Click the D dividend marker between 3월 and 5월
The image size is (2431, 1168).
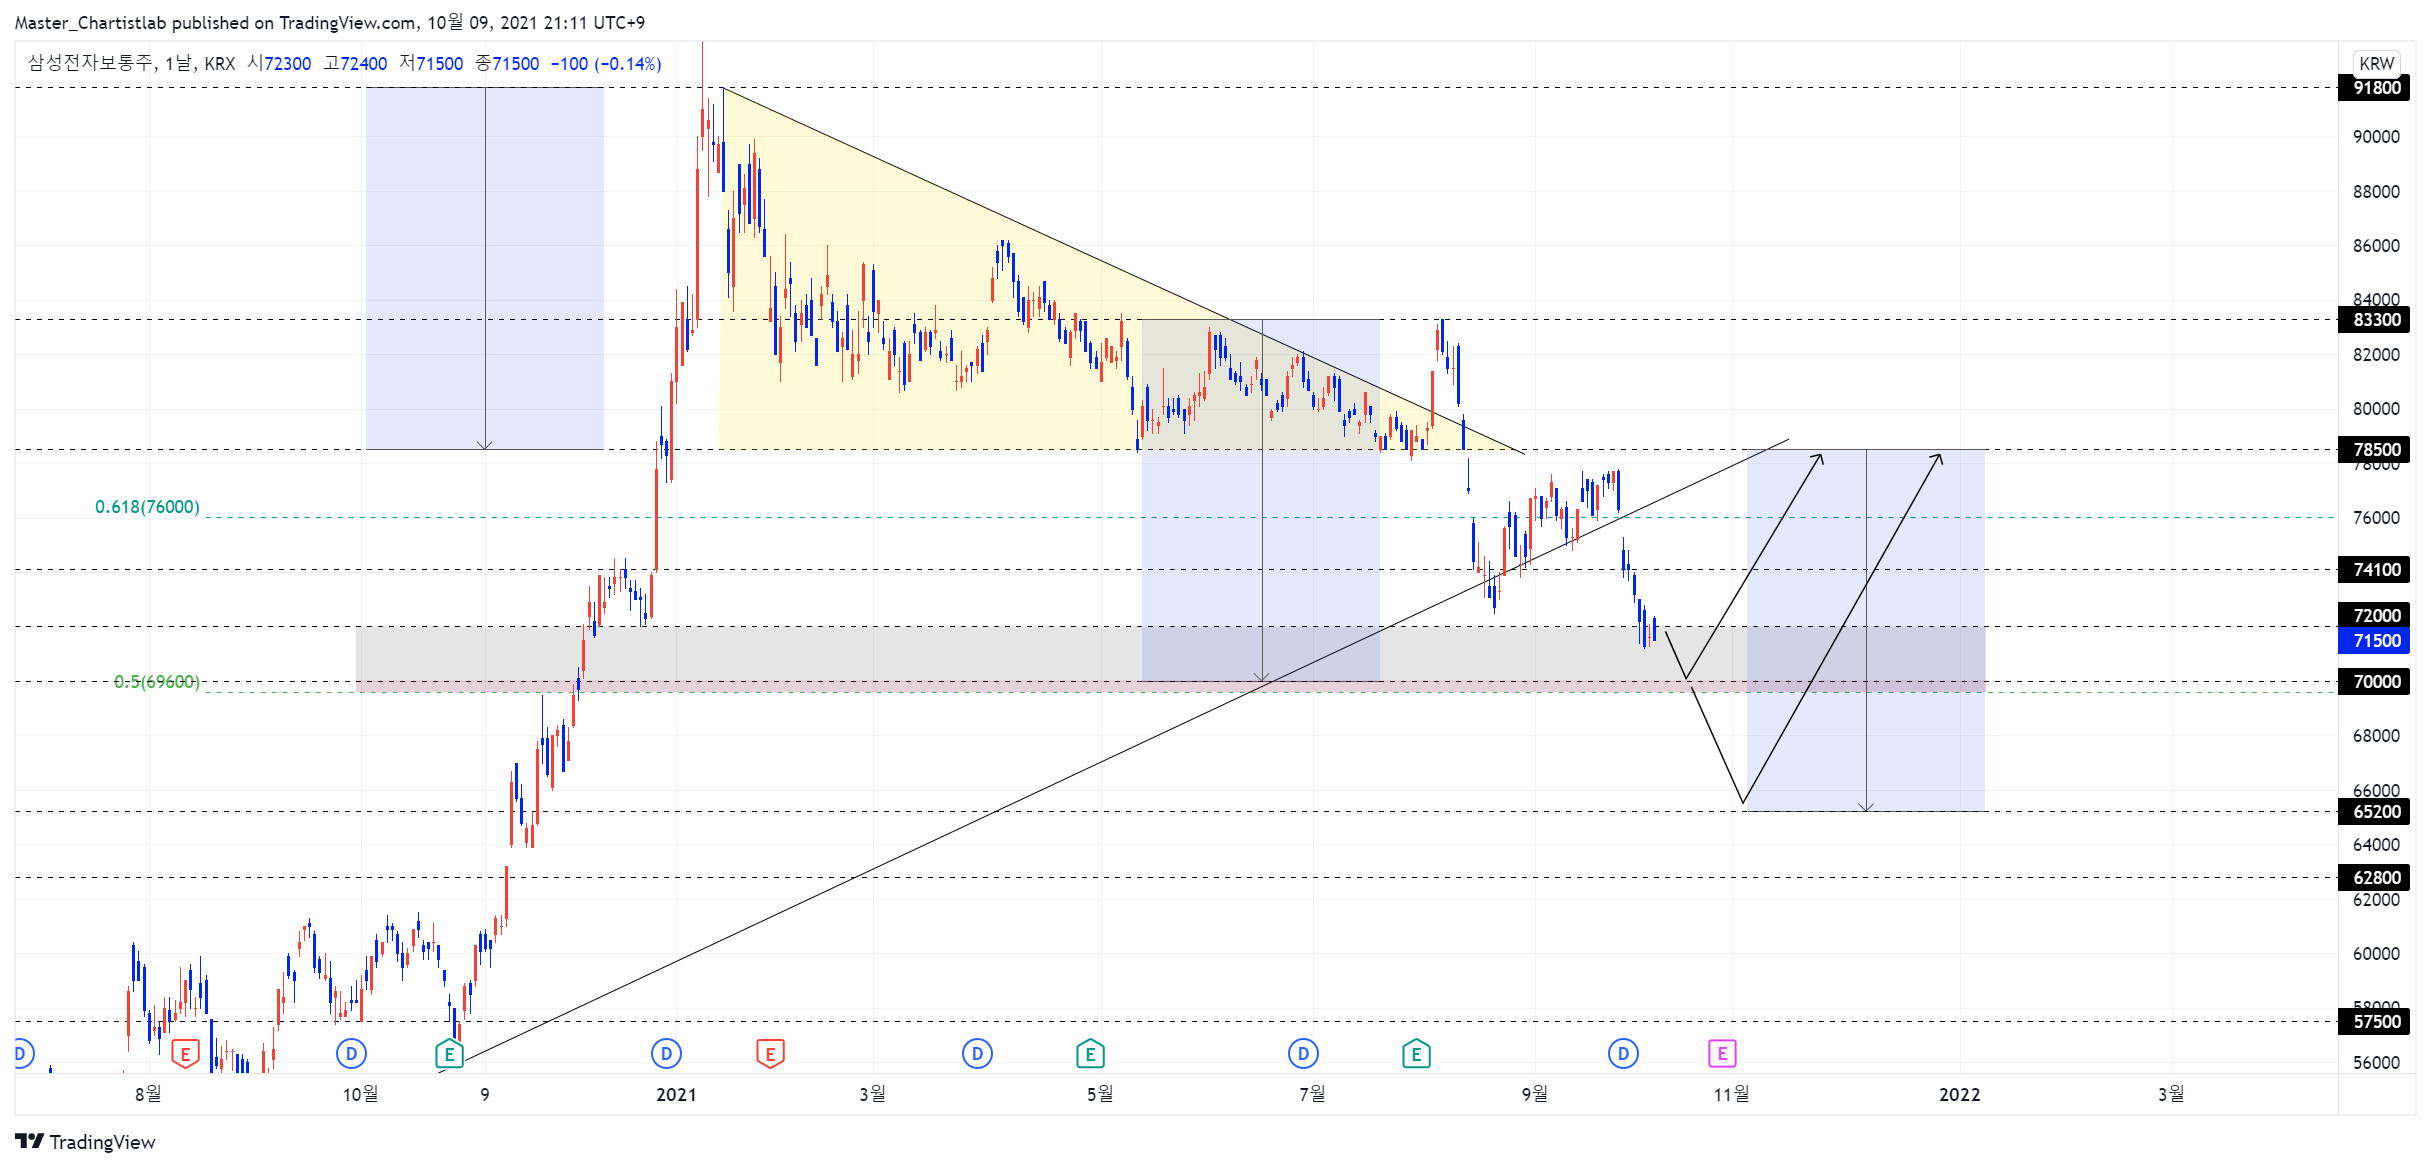(977, 1053)
